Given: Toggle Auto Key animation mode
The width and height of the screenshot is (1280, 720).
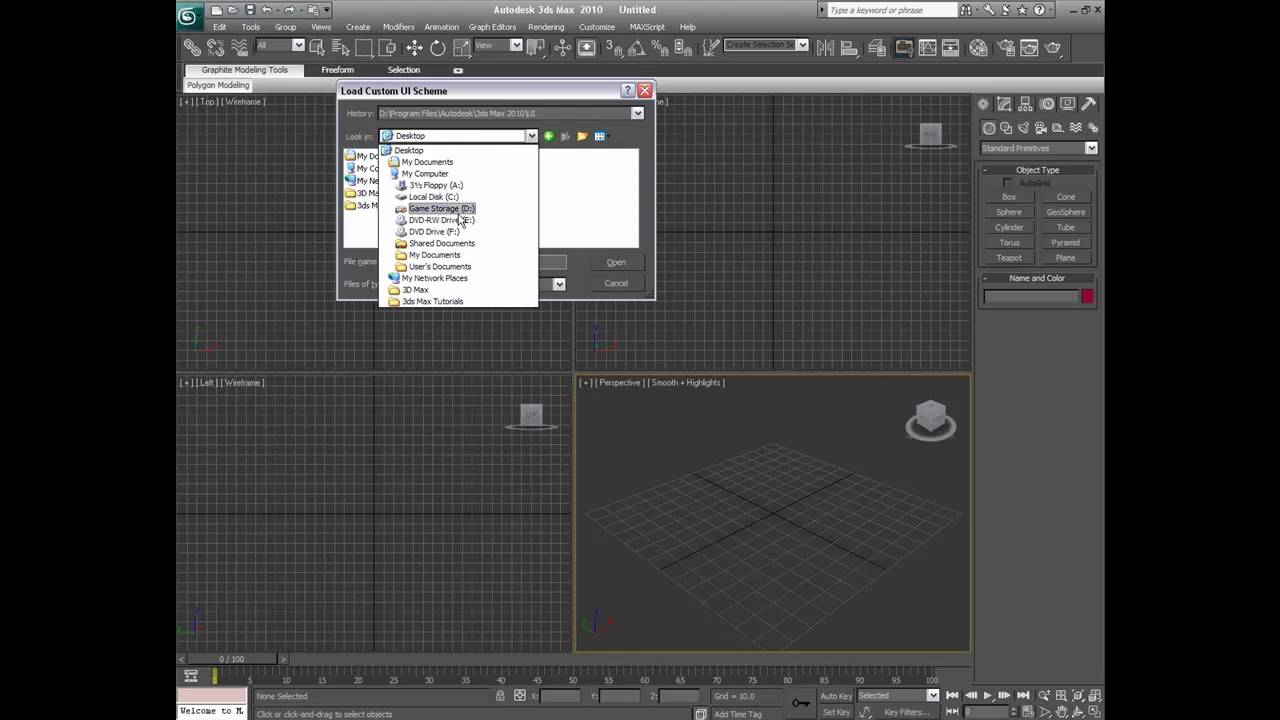Looking at the screenshot, I should coord(835,696).
